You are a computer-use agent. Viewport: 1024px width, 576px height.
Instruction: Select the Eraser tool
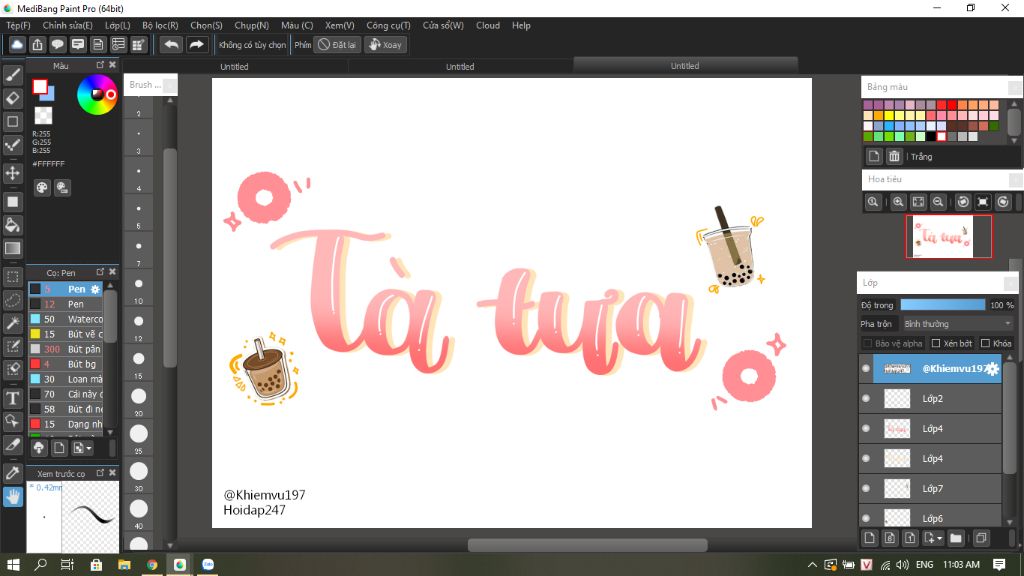(12, 98)
